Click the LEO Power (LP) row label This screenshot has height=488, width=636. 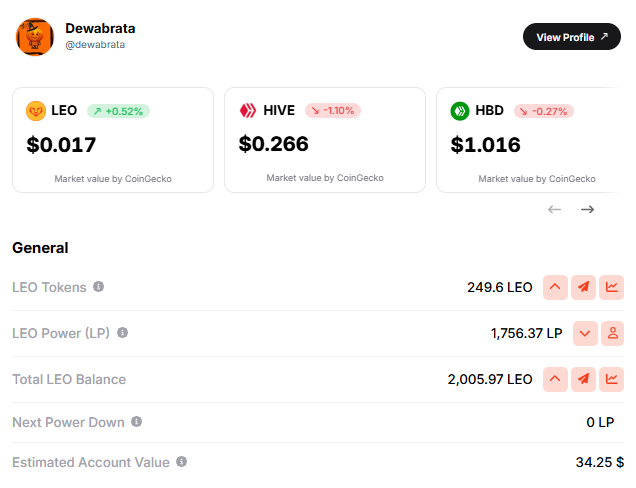(x=61, y=333)
